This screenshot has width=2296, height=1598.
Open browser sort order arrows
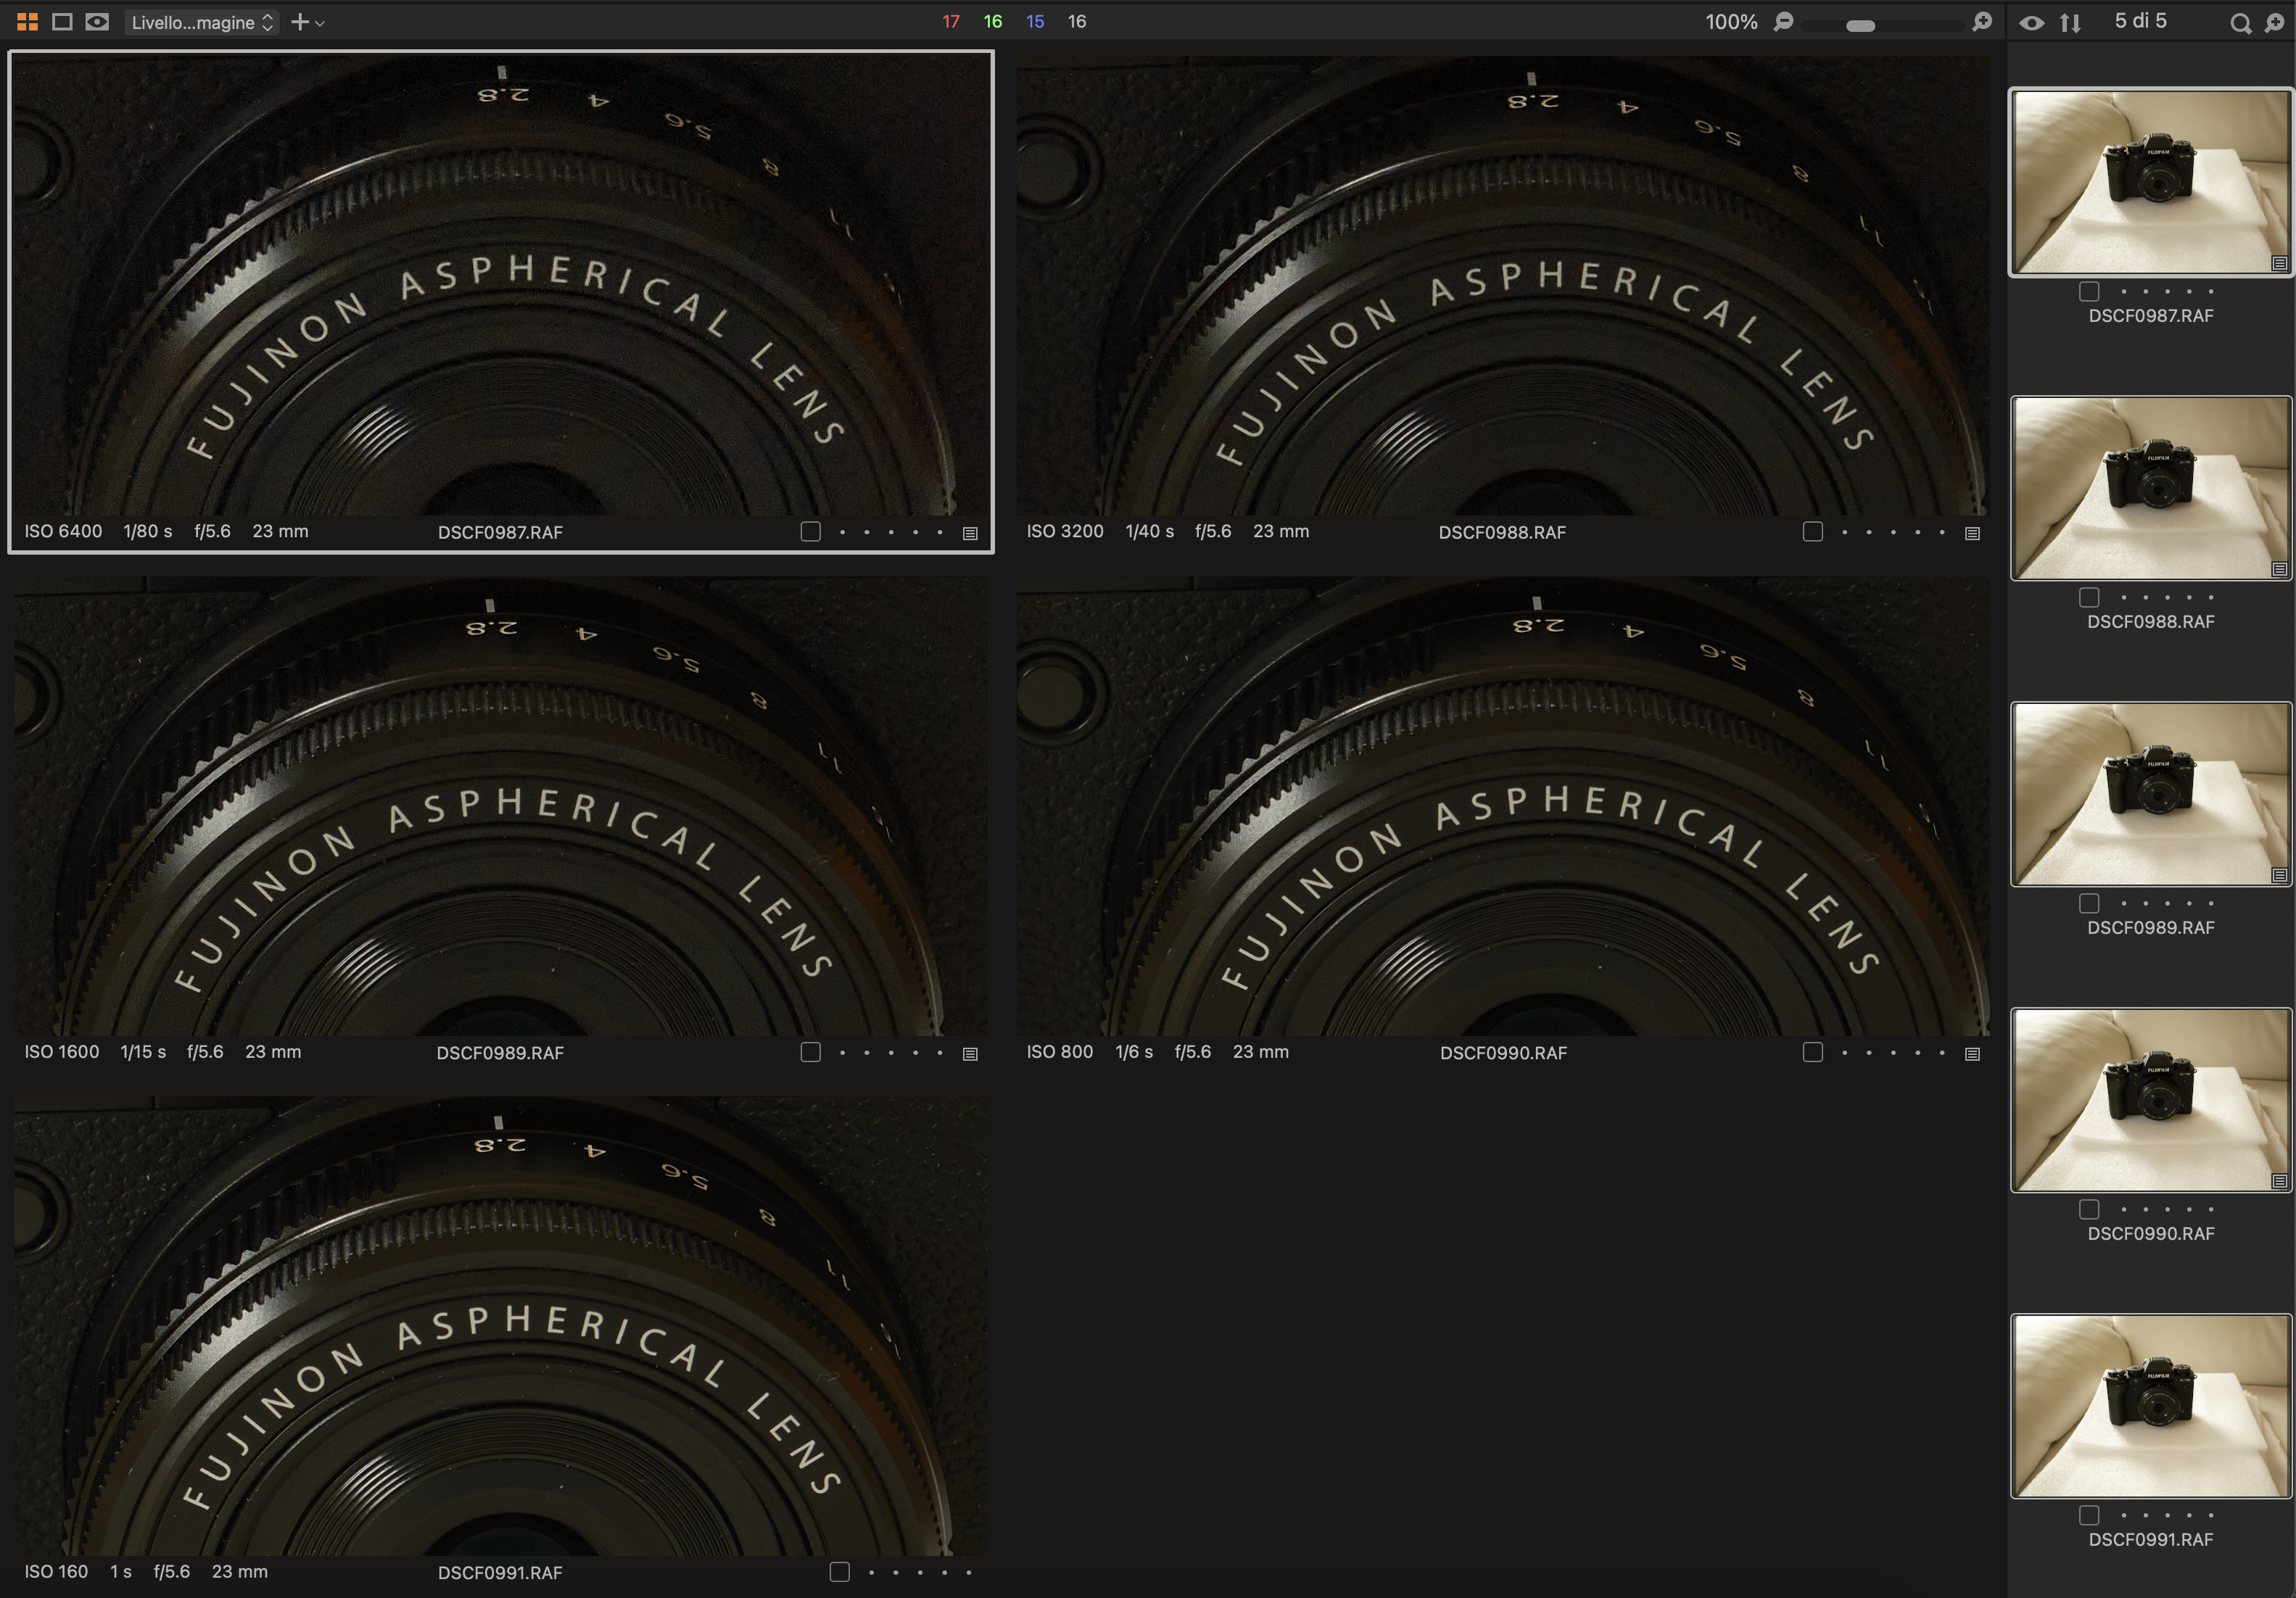(2070, 23)
